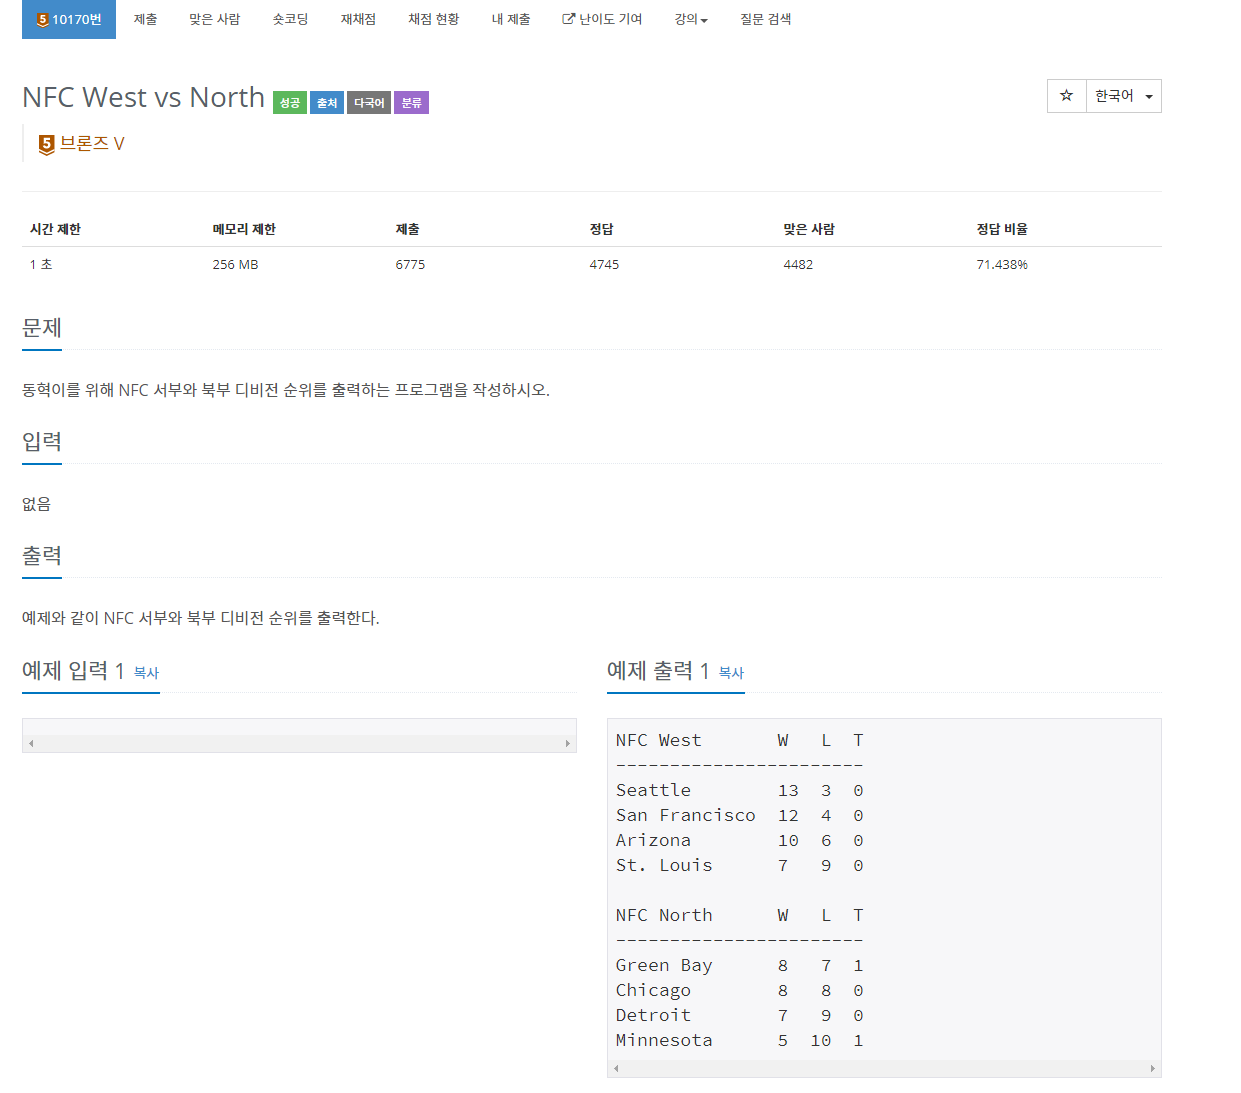Screen dimensions: 1241x1093
Task: Select the 재채점 tab
Action: [x=358, y=19]
